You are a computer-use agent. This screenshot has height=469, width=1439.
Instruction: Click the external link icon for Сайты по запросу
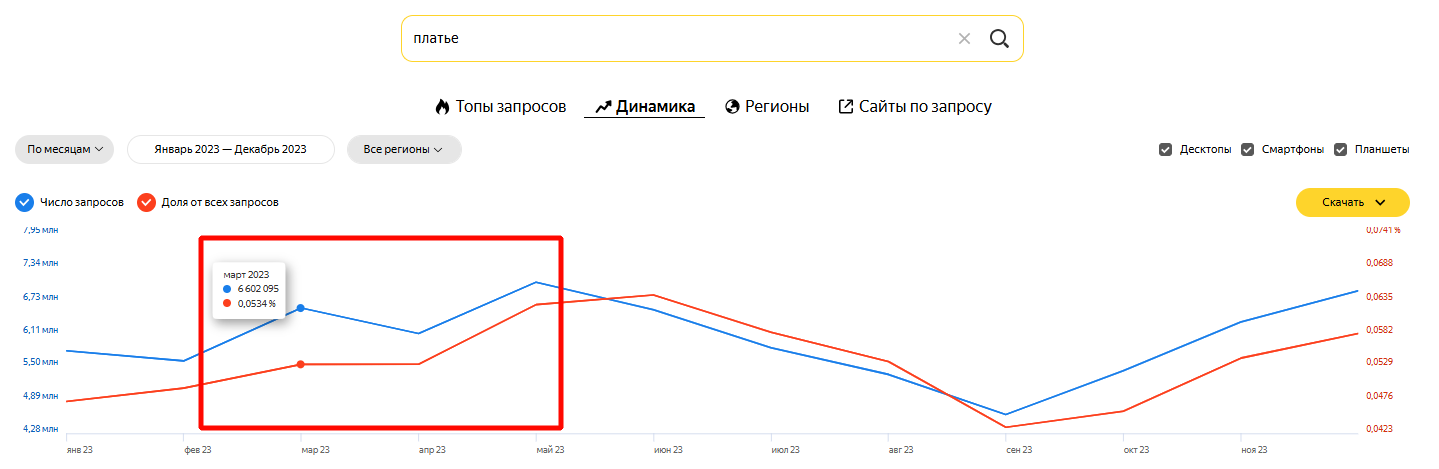[846, 107]
